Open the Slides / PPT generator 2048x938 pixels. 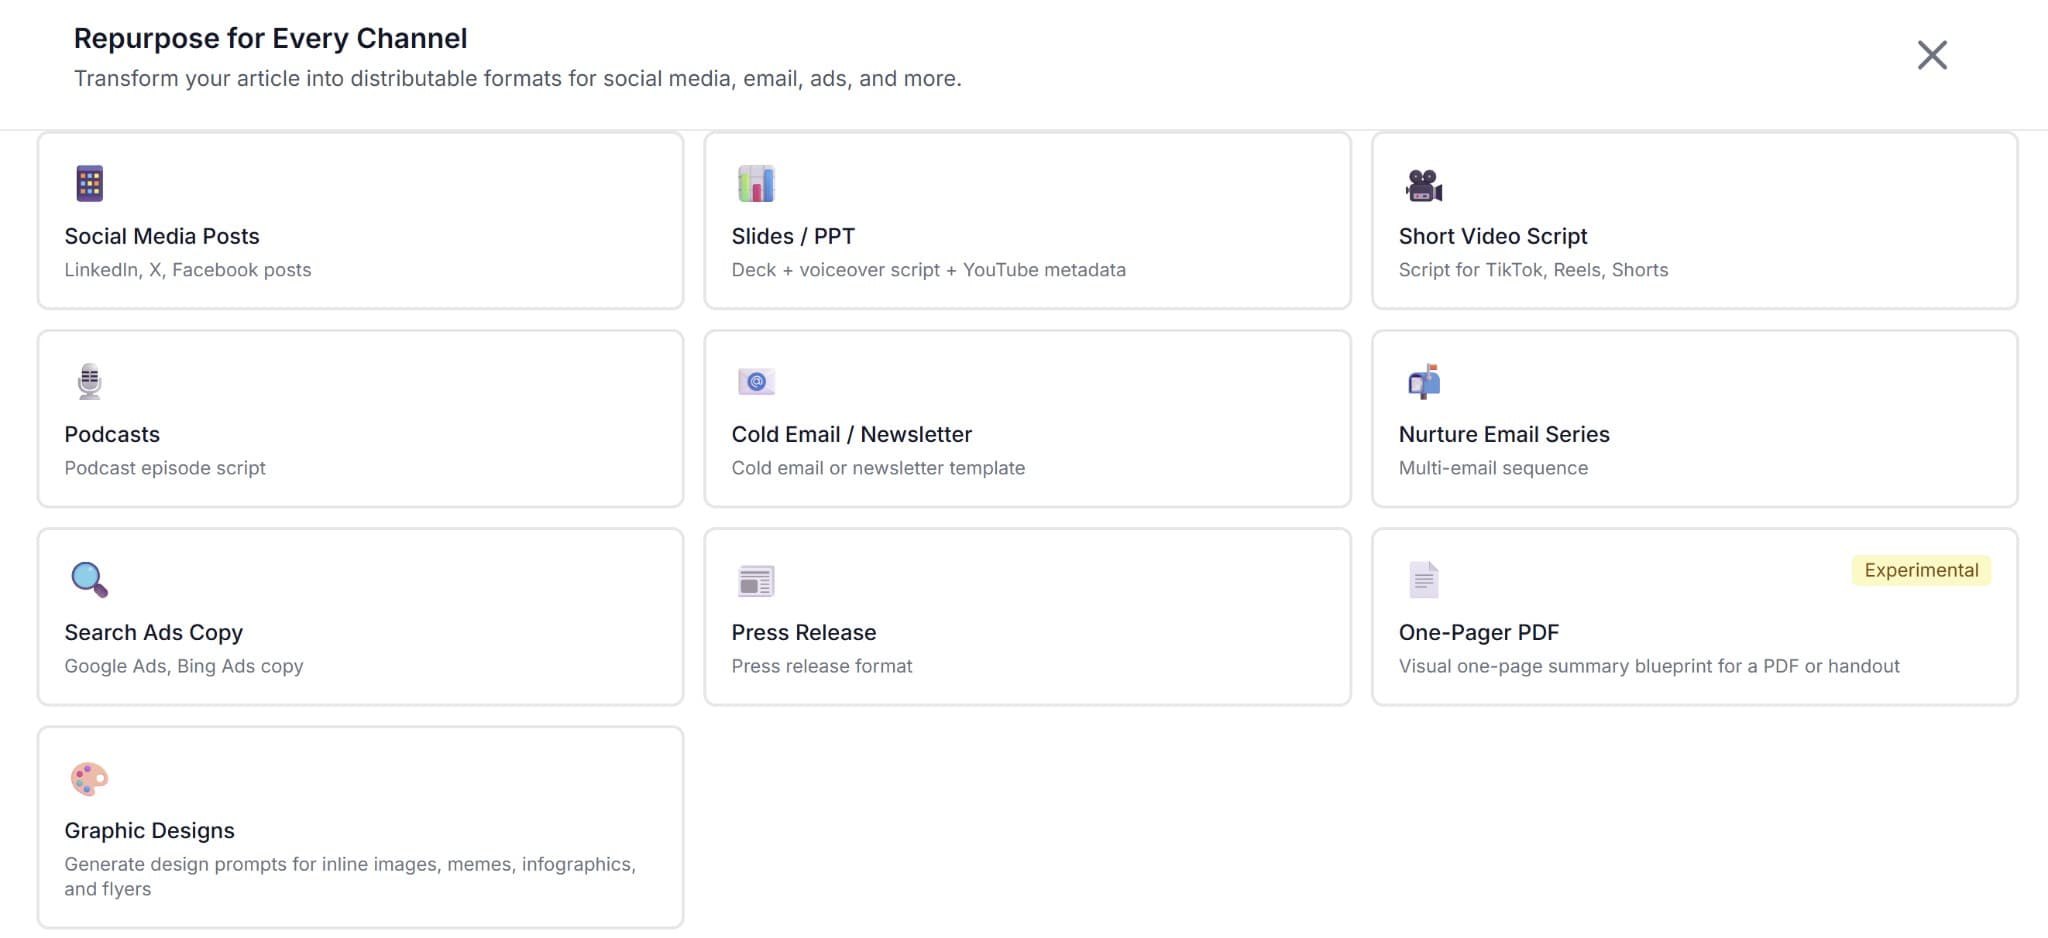tap(1026, 220)
